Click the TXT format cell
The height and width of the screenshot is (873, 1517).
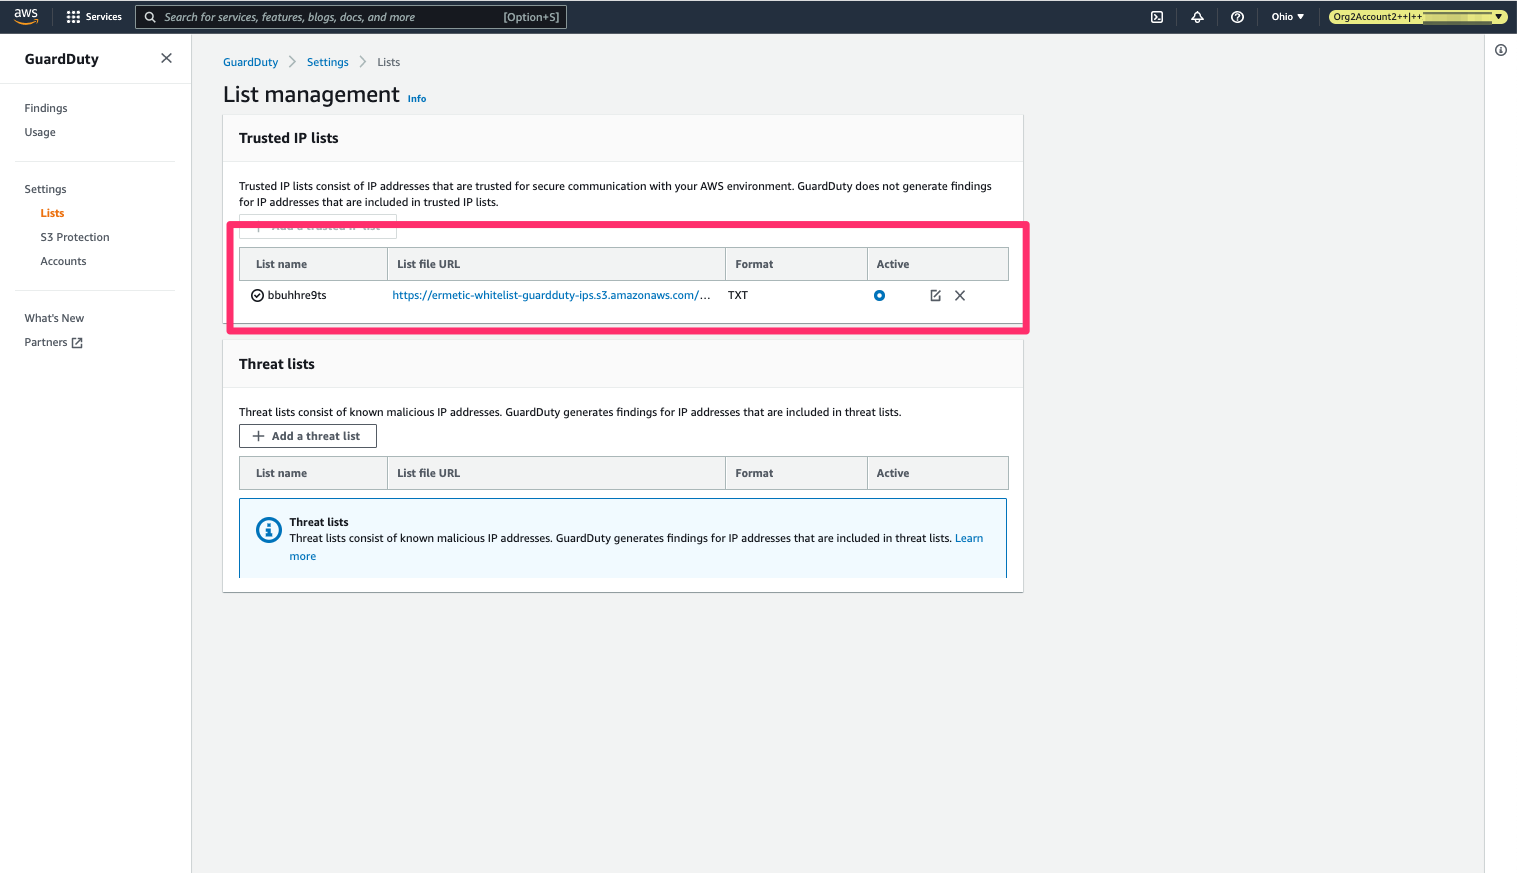coord(738,295)
